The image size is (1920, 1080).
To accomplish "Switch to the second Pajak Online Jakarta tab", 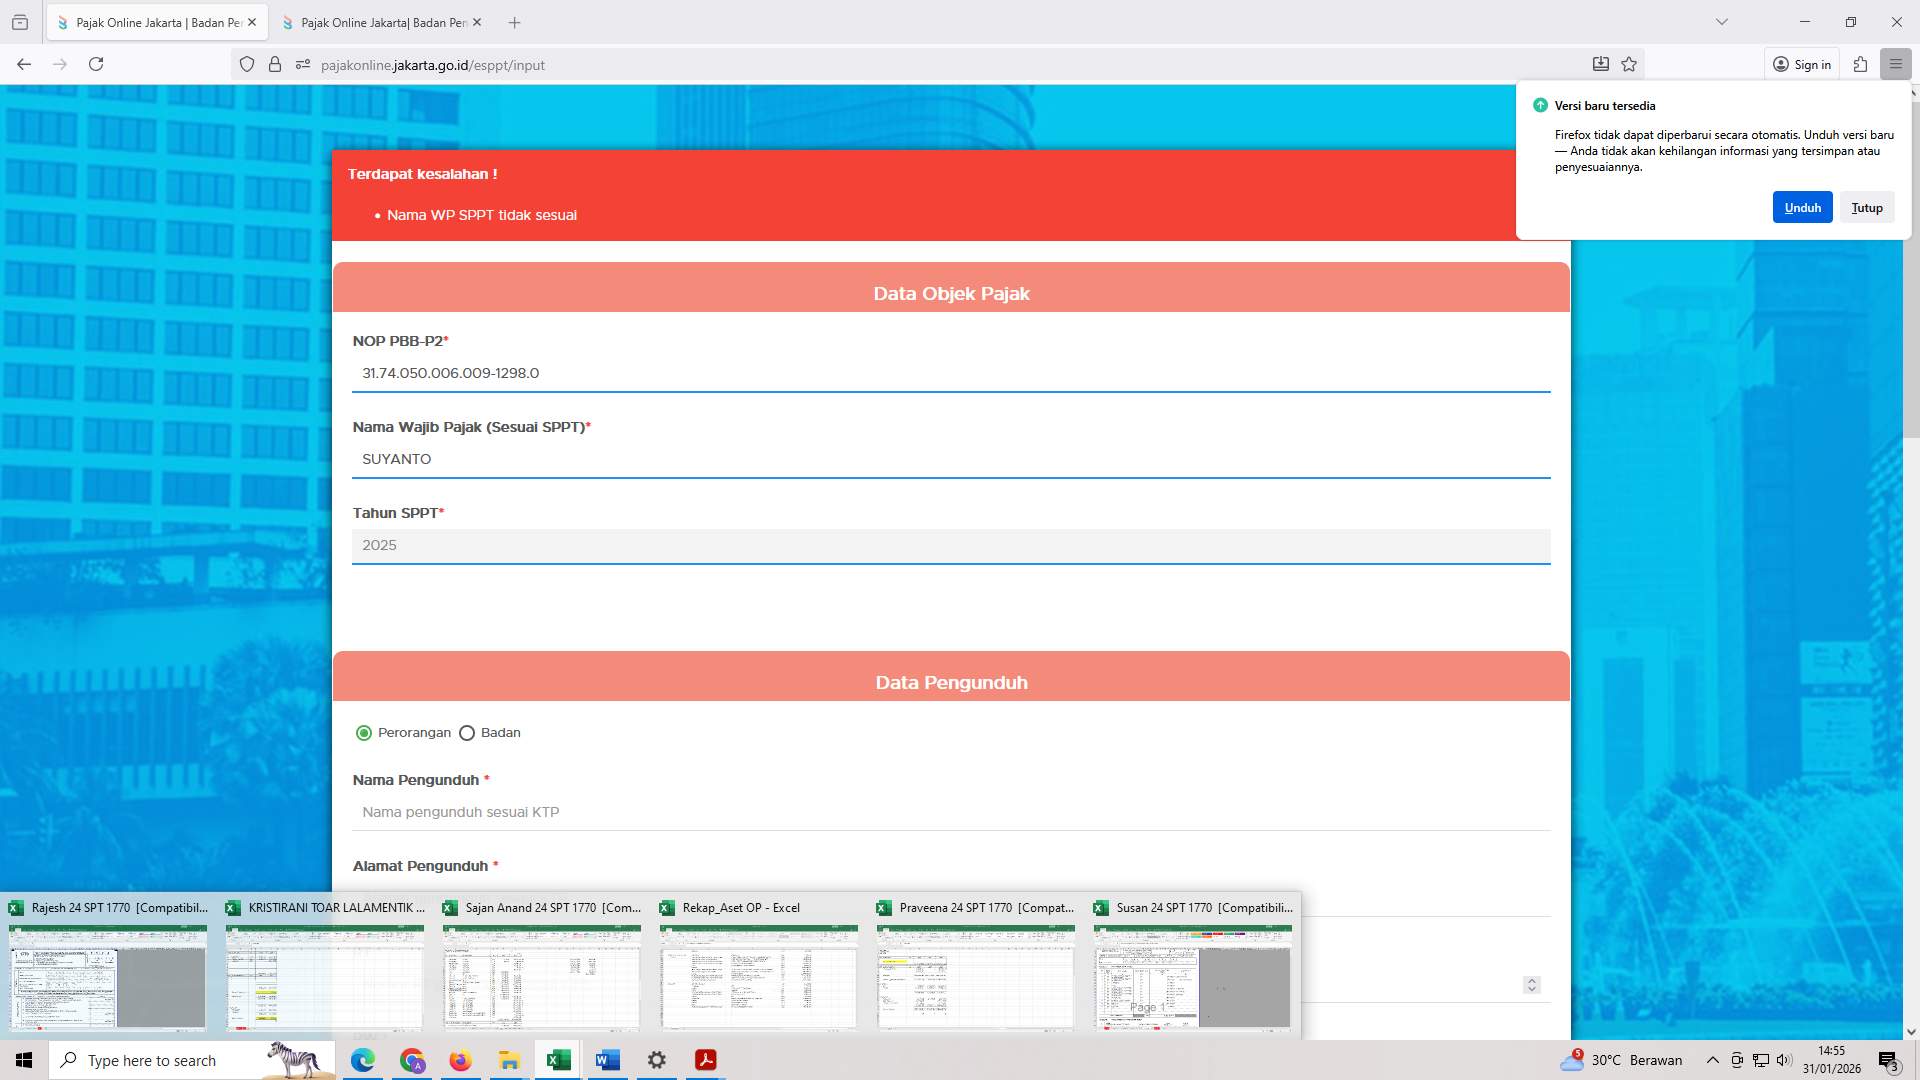I will [380, 22].
